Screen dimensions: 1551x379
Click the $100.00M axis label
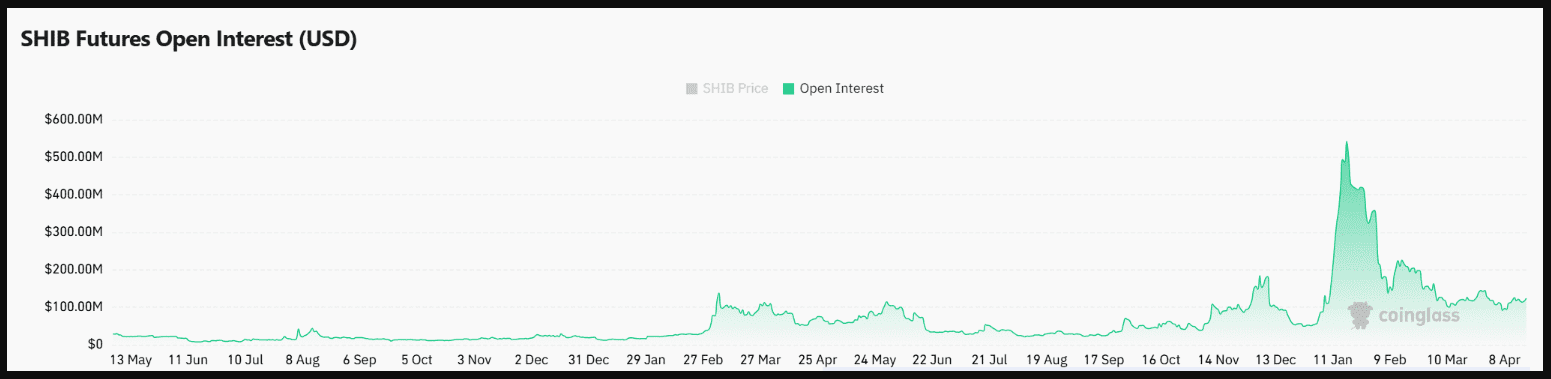point(74,306)
